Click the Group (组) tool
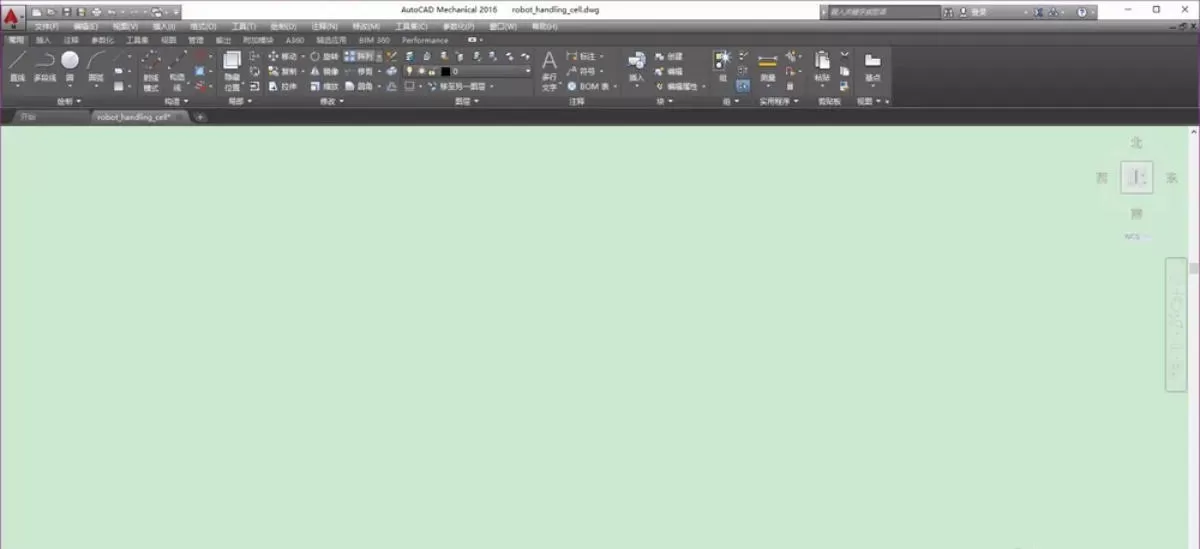The height and width of the screenshot is (549, 1200). (x=722, y=64)
